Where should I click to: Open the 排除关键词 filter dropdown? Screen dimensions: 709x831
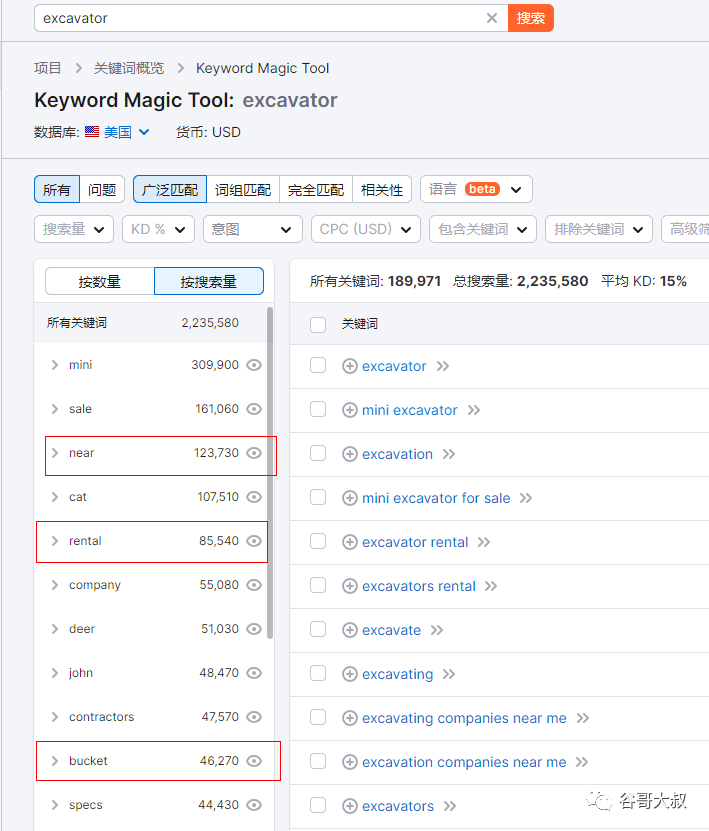click(599, 229)
